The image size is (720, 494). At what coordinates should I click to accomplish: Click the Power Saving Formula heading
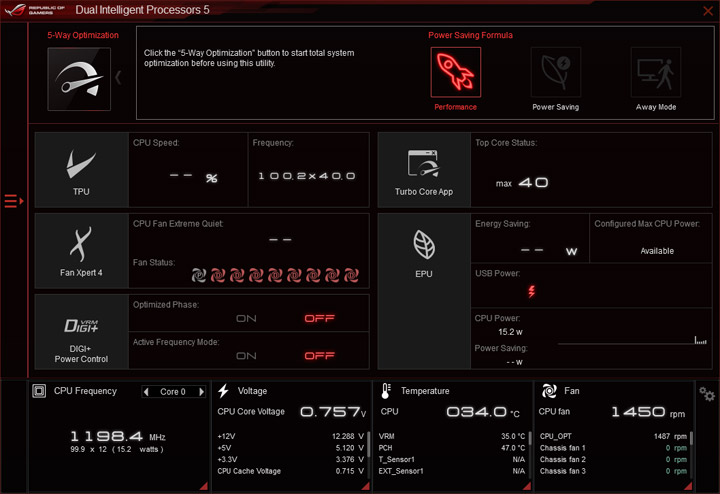pyautogui.click(x=470, y=35)
